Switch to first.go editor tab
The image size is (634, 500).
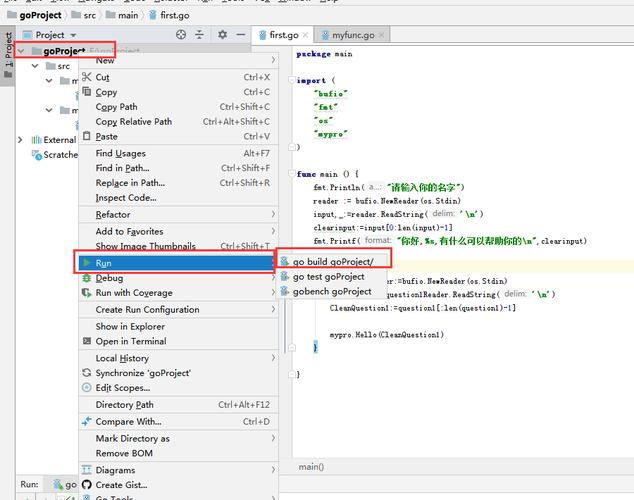pyautogui.click(x=283, y=35)
